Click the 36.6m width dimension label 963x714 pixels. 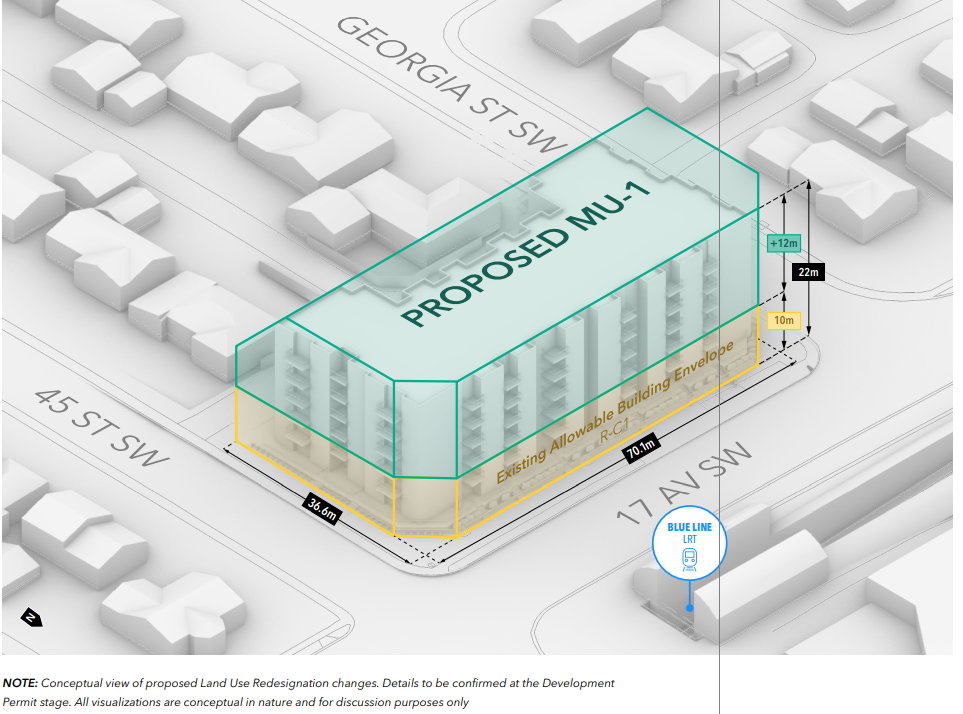click(x=321, y=508)
